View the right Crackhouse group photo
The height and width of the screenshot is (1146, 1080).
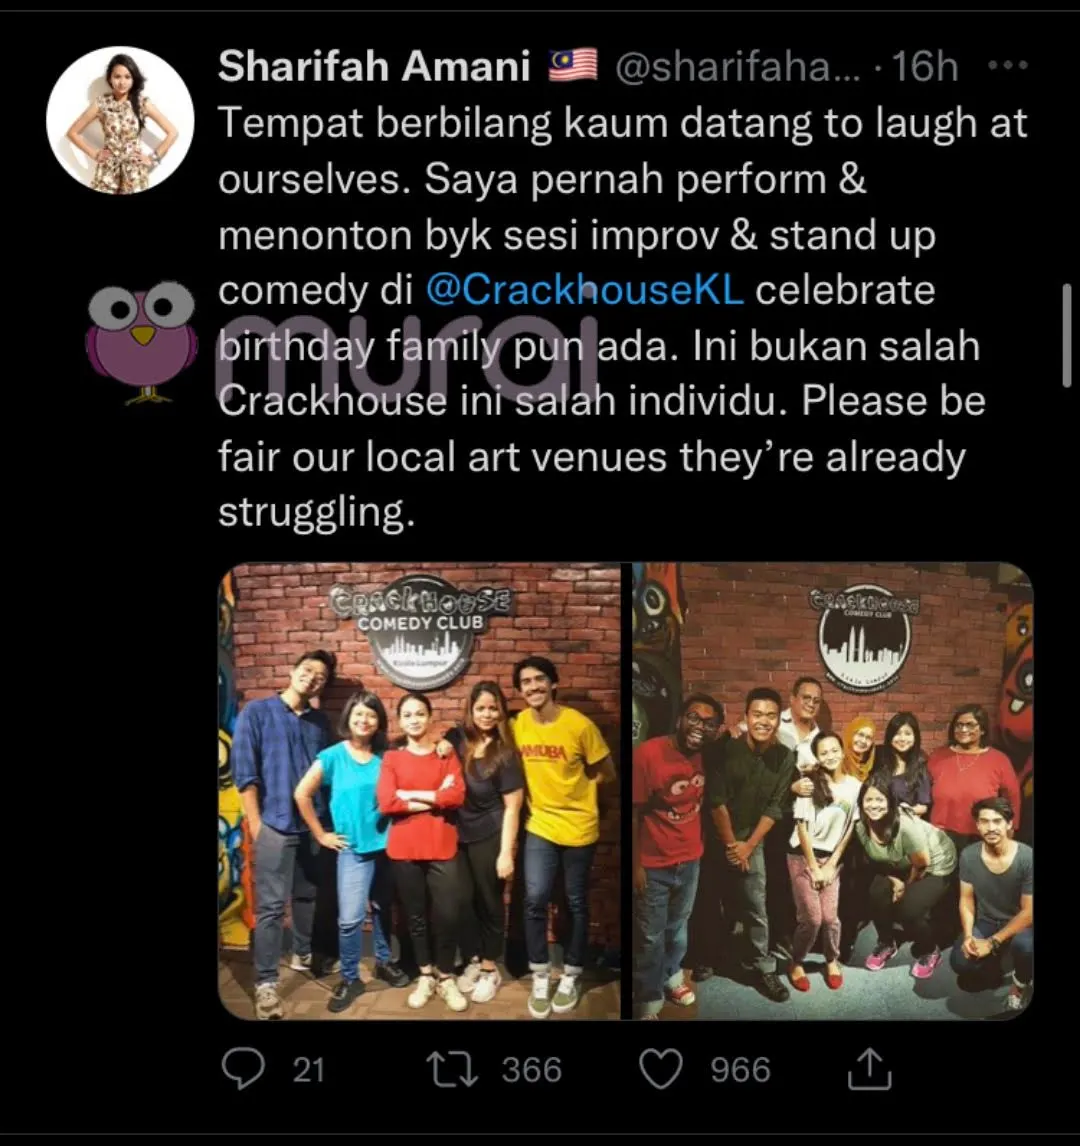[833, 791]
